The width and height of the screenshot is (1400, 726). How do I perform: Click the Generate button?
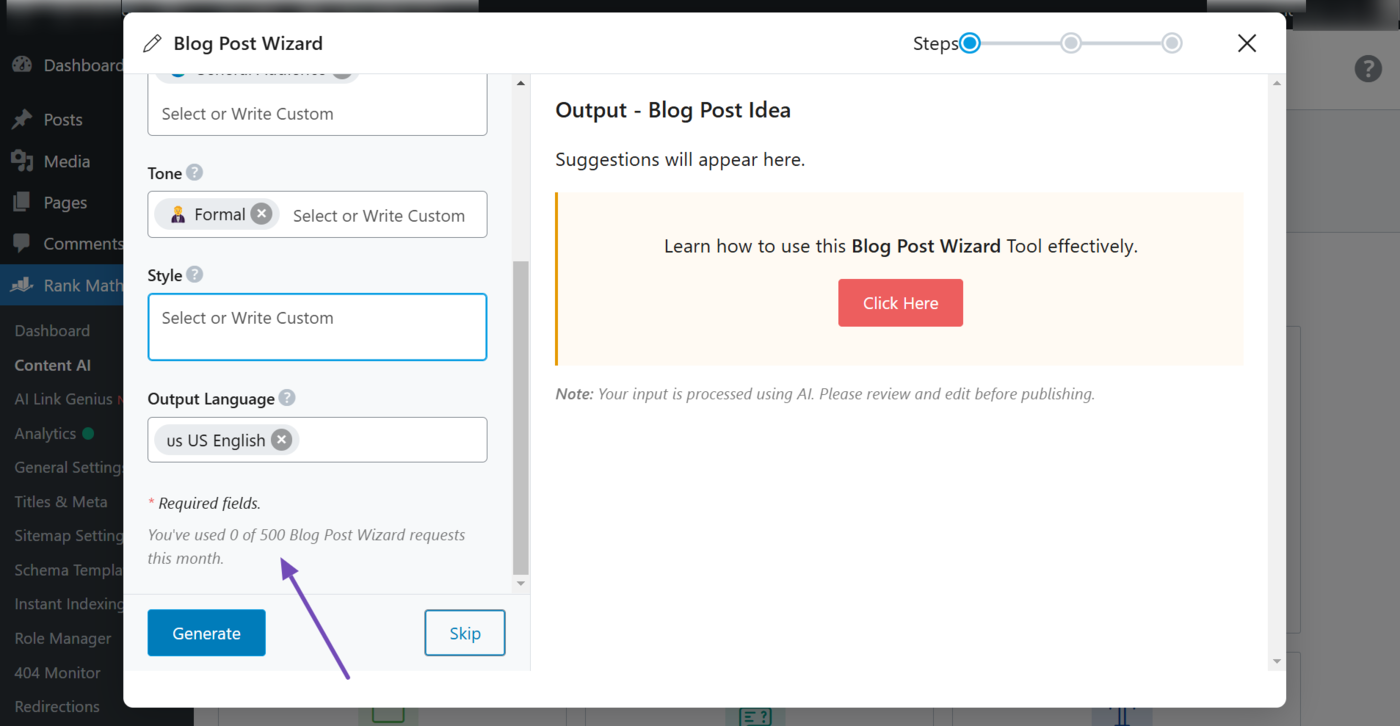pos(206,633)
